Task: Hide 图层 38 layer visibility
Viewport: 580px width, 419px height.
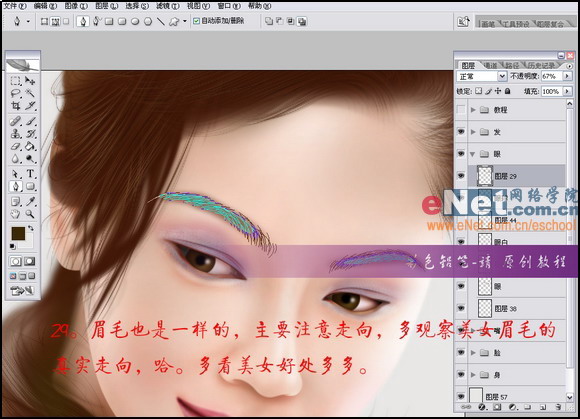Action: [x=461, y=308]
